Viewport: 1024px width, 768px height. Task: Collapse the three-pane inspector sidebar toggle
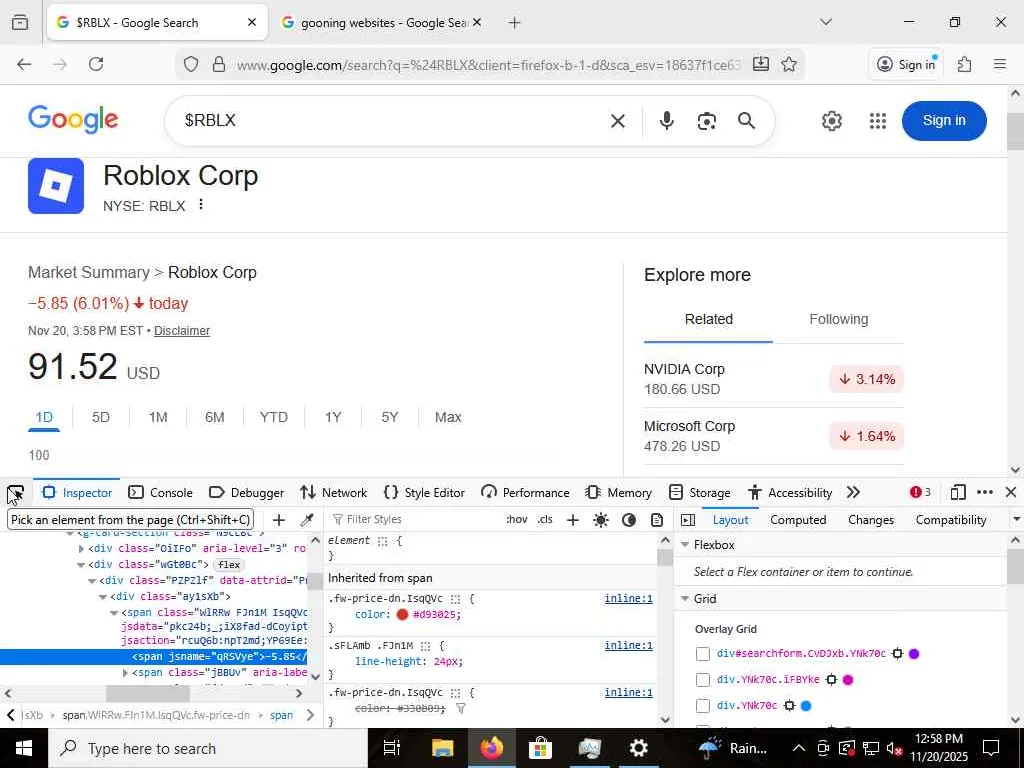pyautogui.click(x=688, y=520)
